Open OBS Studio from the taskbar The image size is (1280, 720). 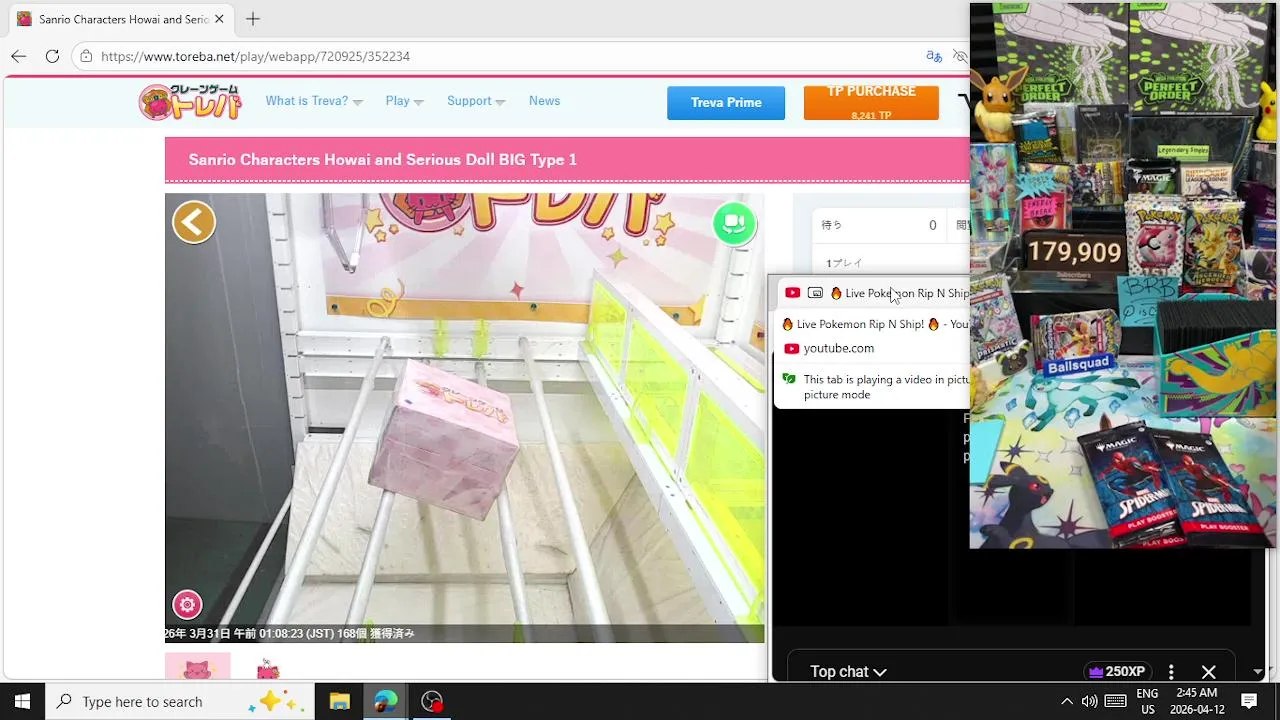coord(432,701)
